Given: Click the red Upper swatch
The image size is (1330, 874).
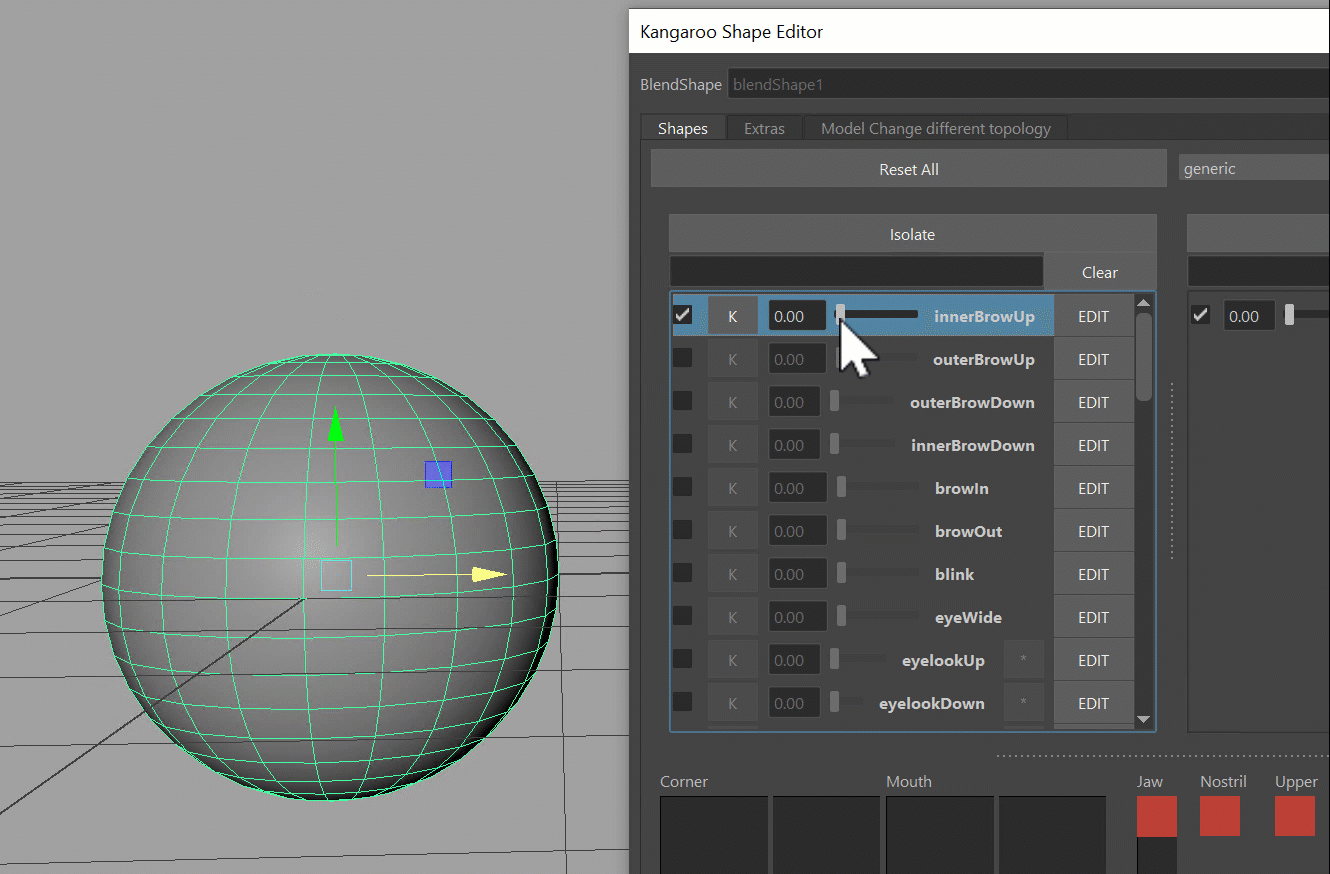Looking at the screenshot, I should point(1295,816).
